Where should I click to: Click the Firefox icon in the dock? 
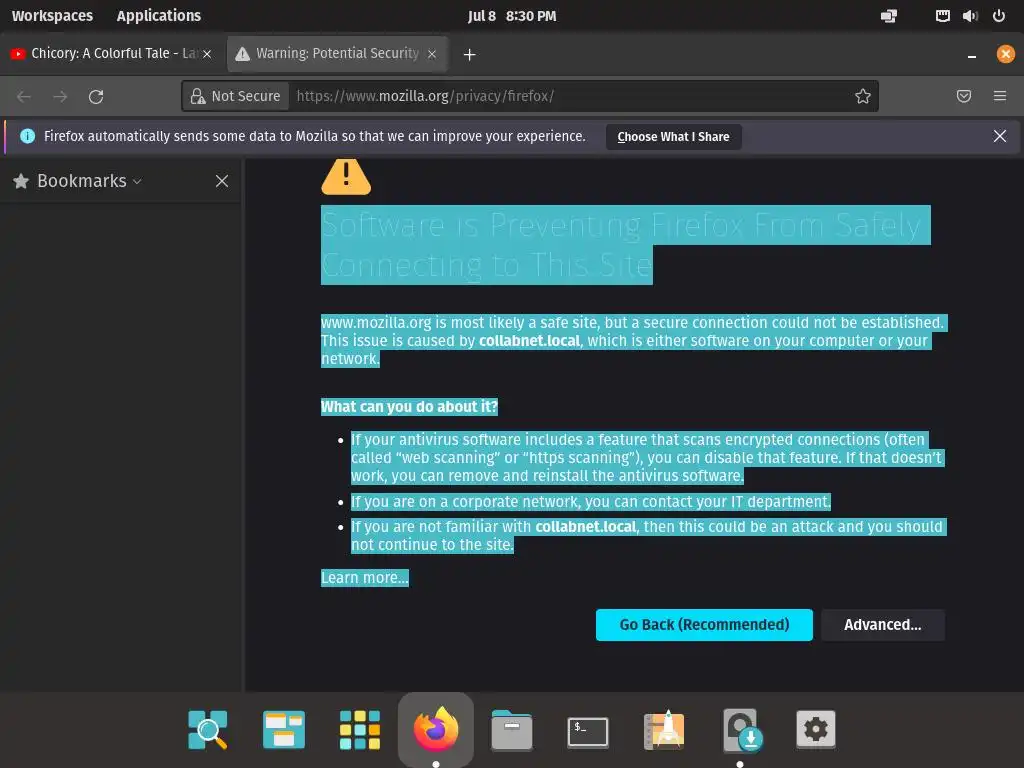tap(436, 729)
